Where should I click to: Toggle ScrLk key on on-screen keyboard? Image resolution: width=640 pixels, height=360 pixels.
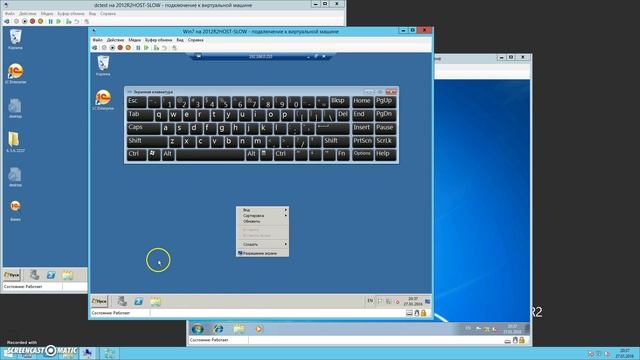tap(385, 142)
